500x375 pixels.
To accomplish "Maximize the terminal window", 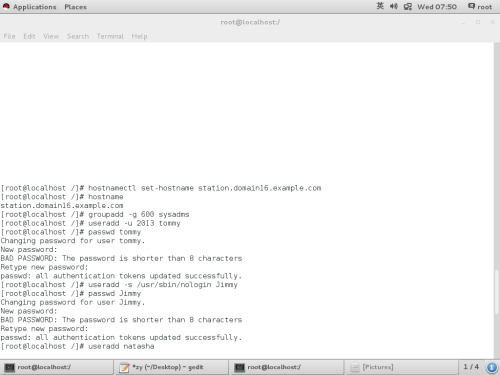I will [478, 22].
